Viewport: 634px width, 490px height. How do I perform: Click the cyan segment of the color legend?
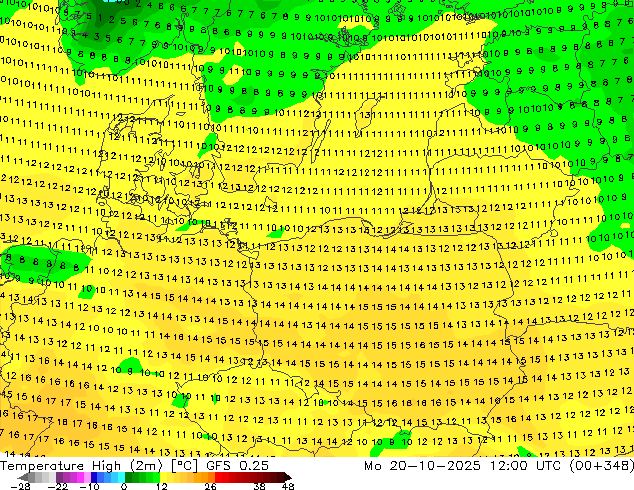(121, 477)
